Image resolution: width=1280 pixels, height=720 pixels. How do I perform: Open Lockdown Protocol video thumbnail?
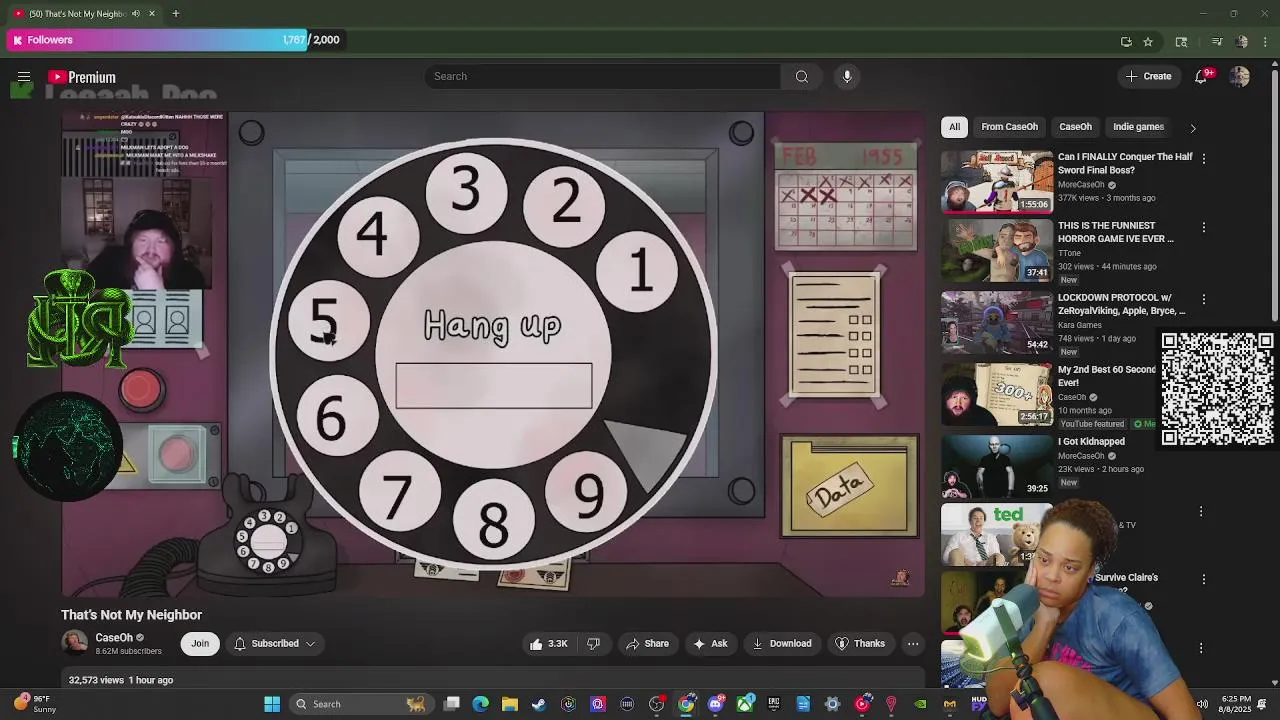[x=997, y=322]
